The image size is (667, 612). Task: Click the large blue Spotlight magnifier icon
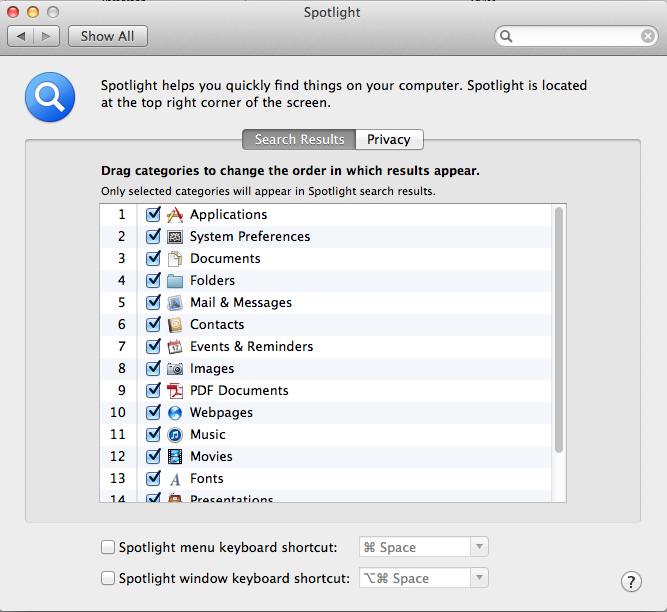click(50, 97)
